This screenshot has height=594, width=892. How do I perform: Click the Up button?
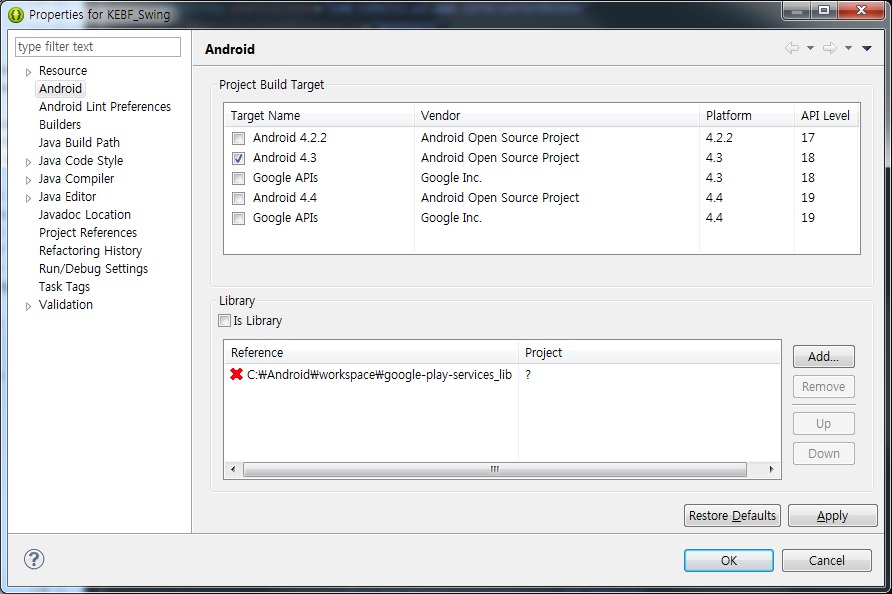(x=824, y=424)
